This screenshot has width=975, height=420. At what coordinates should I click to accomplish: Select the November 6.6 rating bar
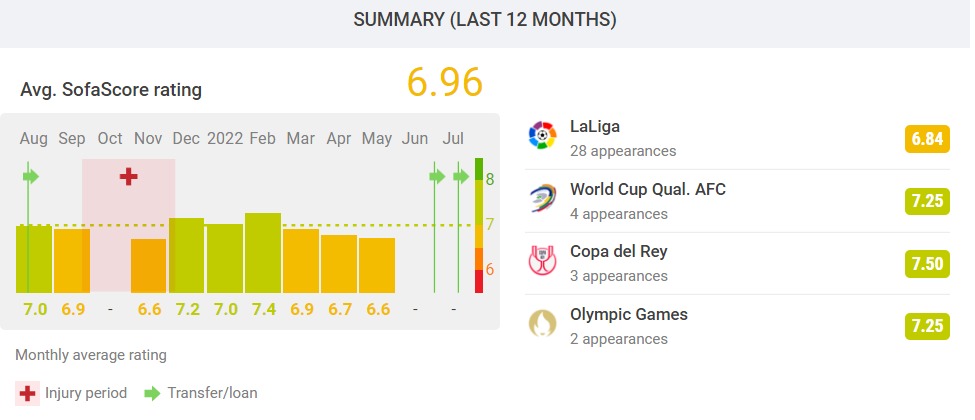(x=149, y=266)
